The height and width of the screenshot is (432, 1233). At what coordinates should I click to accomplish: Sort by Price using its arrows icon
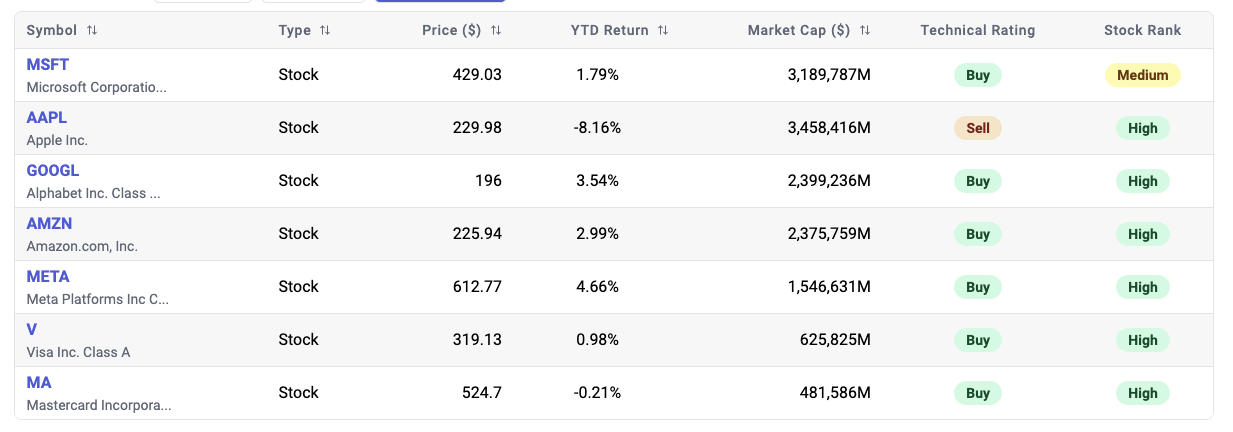point(496,31)
